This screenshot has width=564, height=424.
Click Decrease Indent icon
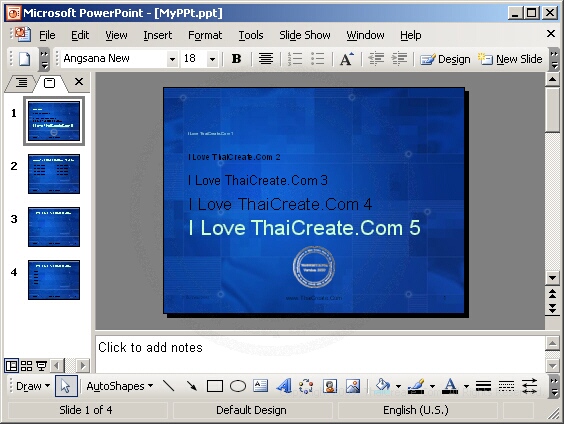point(376,59)
